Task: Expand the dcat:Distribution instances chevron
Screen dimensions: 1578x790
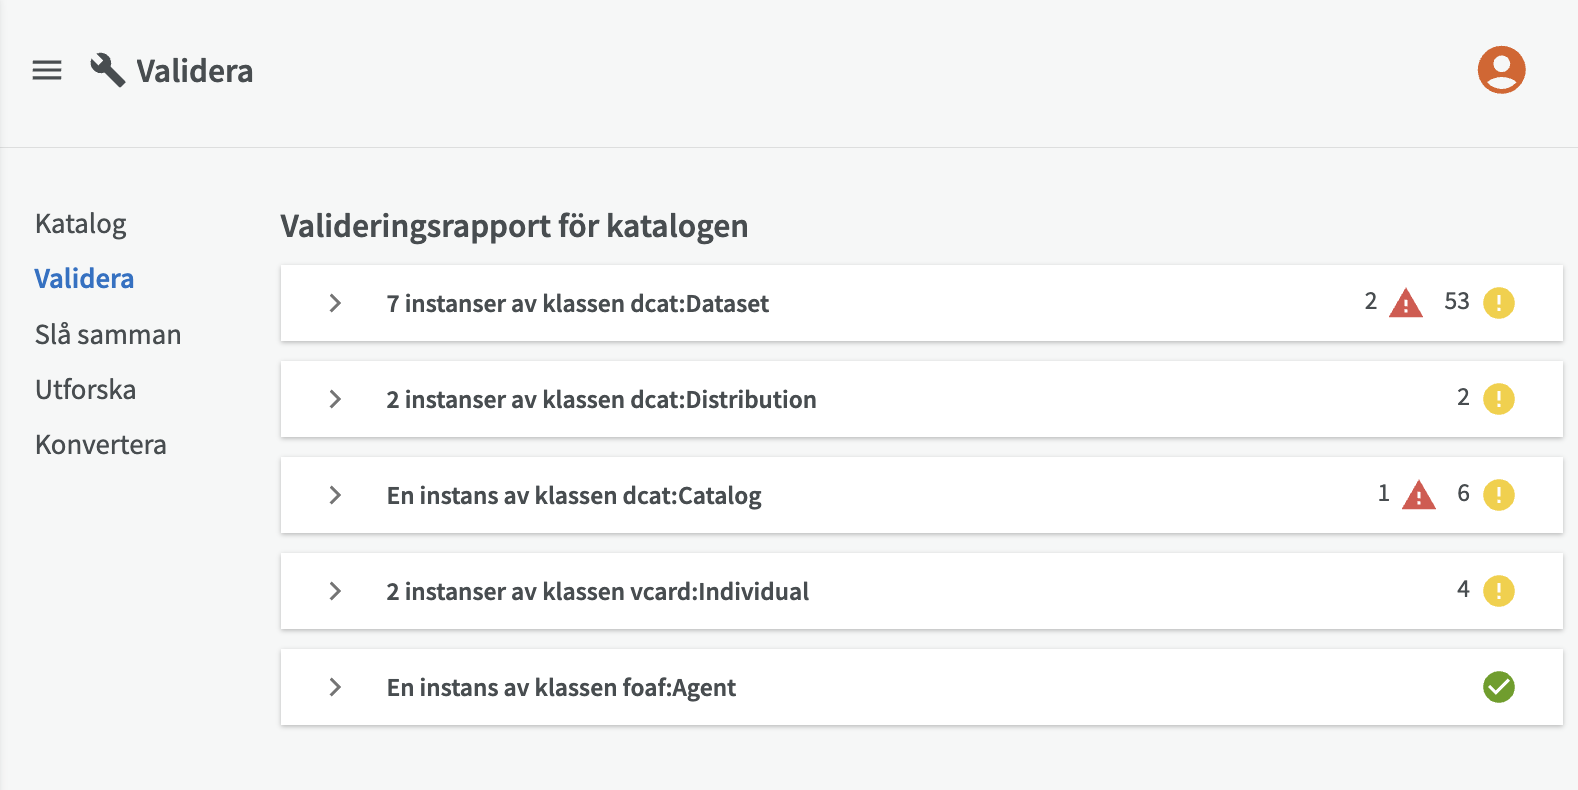Action: (x=335, y=399)
